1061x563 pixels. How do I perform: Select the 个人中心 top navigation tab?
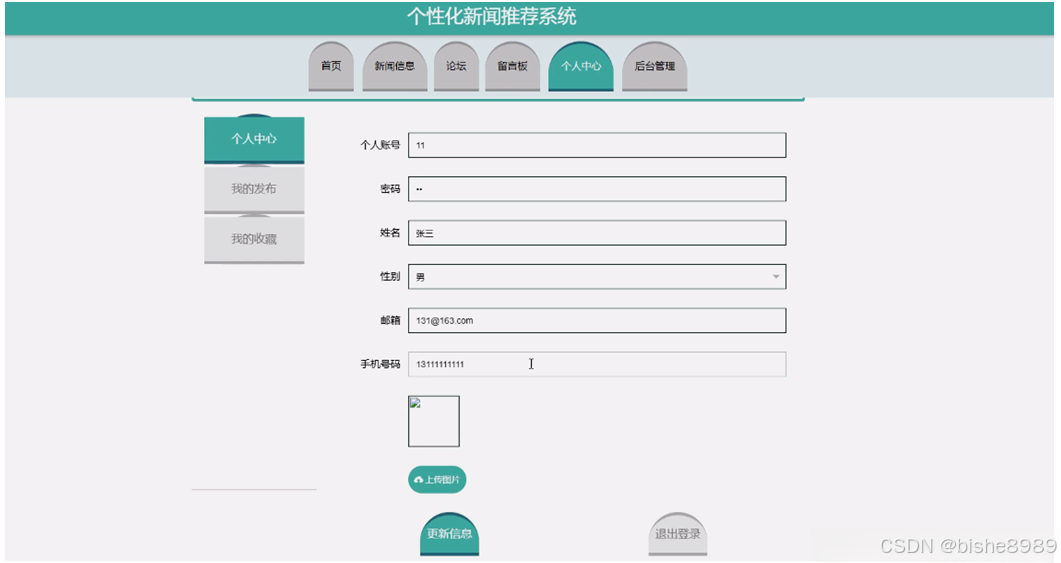581,66
